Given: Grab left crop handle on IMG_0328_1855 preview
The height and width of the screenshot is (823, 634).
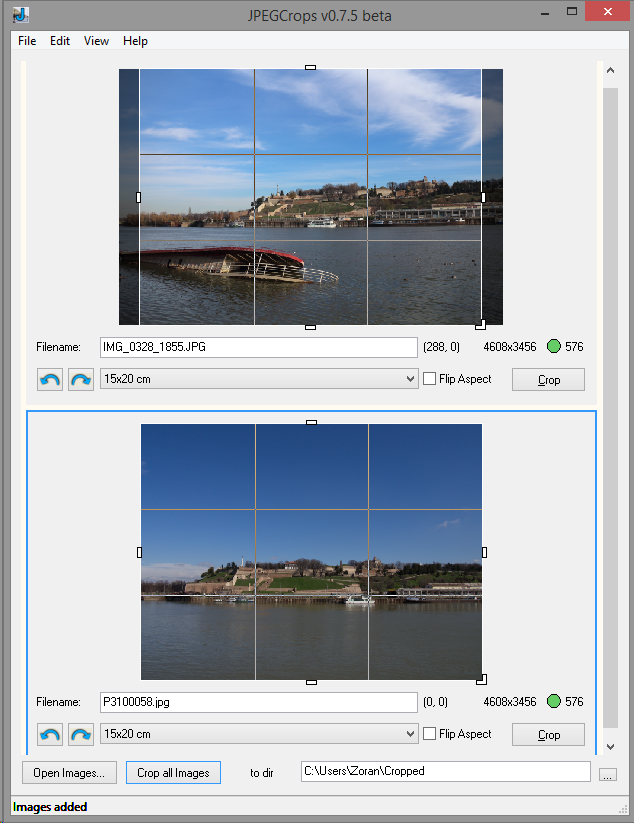Looking at the screenshot, I should 139,197.
